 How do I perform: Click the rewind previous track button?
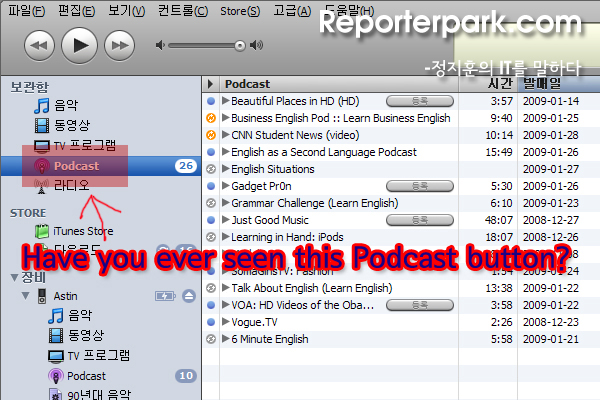click(39, 46)
